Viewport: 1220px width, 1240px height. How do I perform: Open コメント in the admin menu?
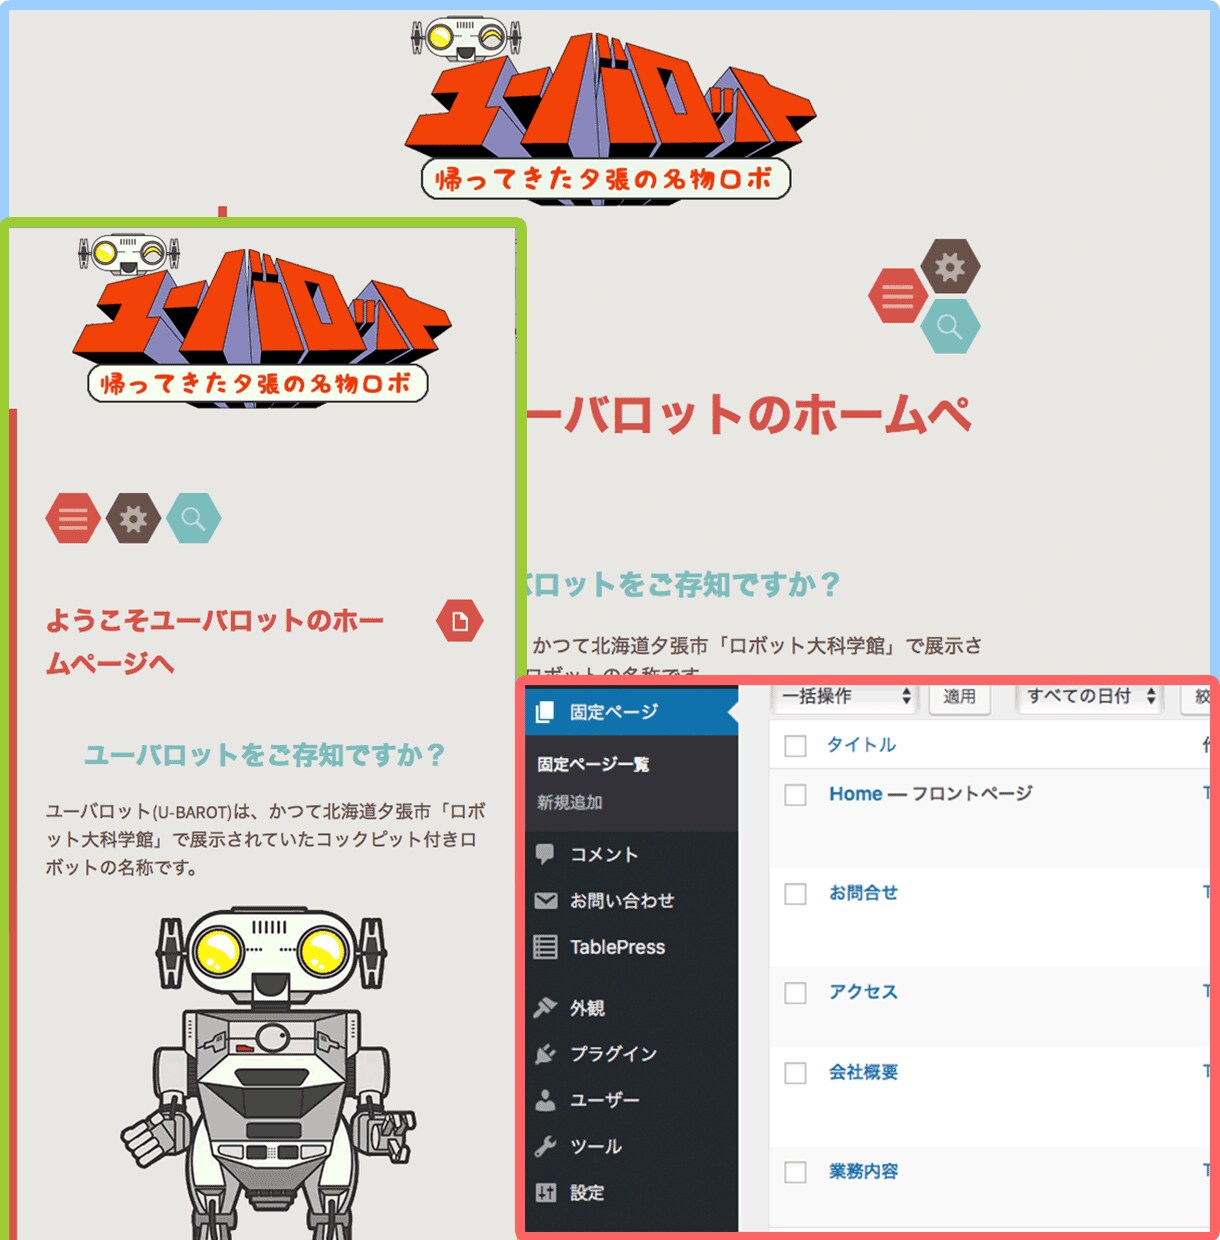tap(632, 854)
